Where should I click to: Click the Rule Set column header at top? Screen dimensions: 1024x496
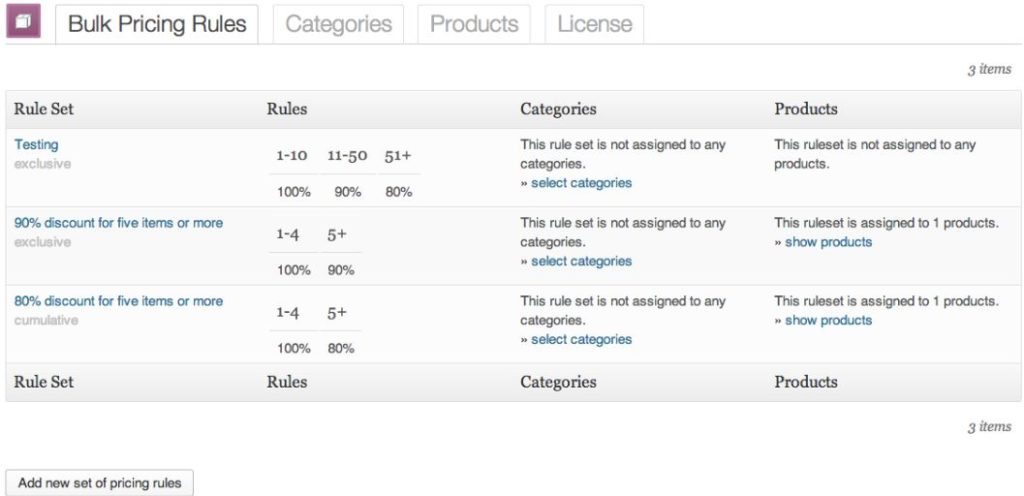coord(44,109)
